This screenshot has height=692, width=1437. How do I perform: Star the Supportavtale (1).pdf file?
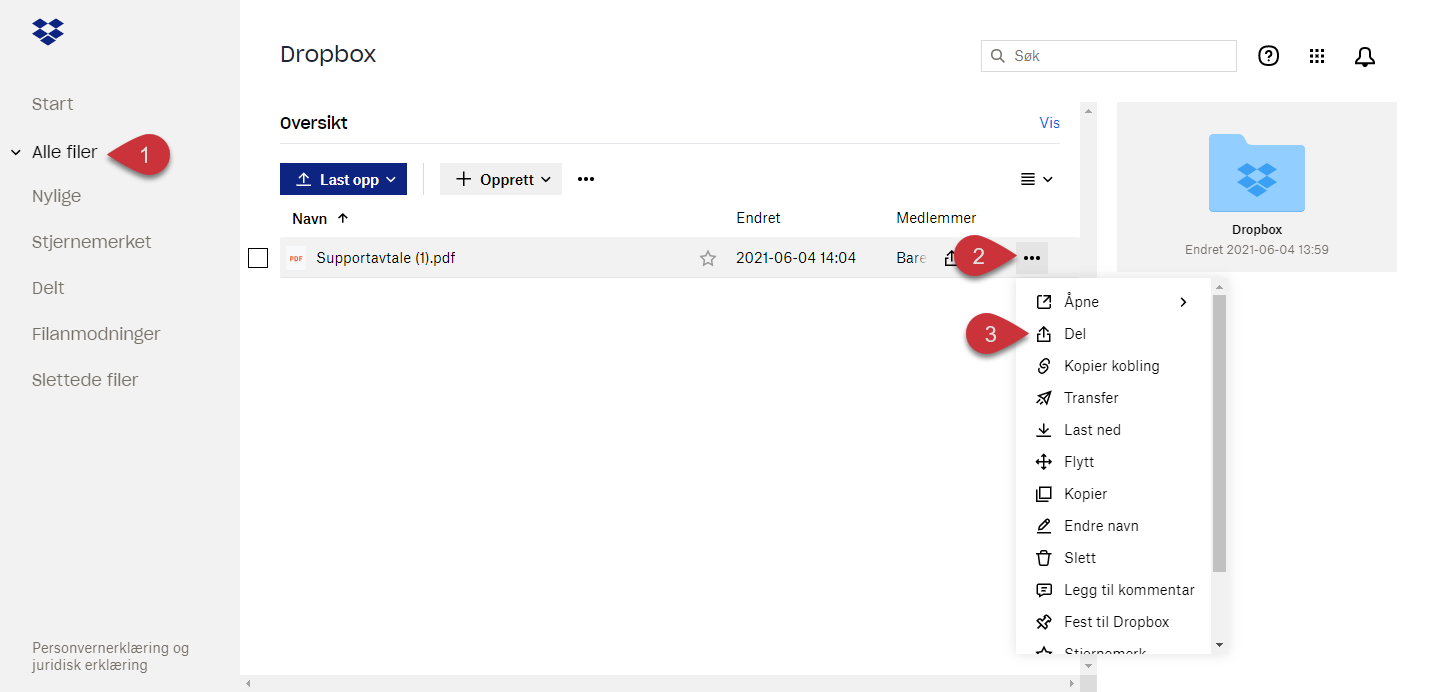click(708, 258)
